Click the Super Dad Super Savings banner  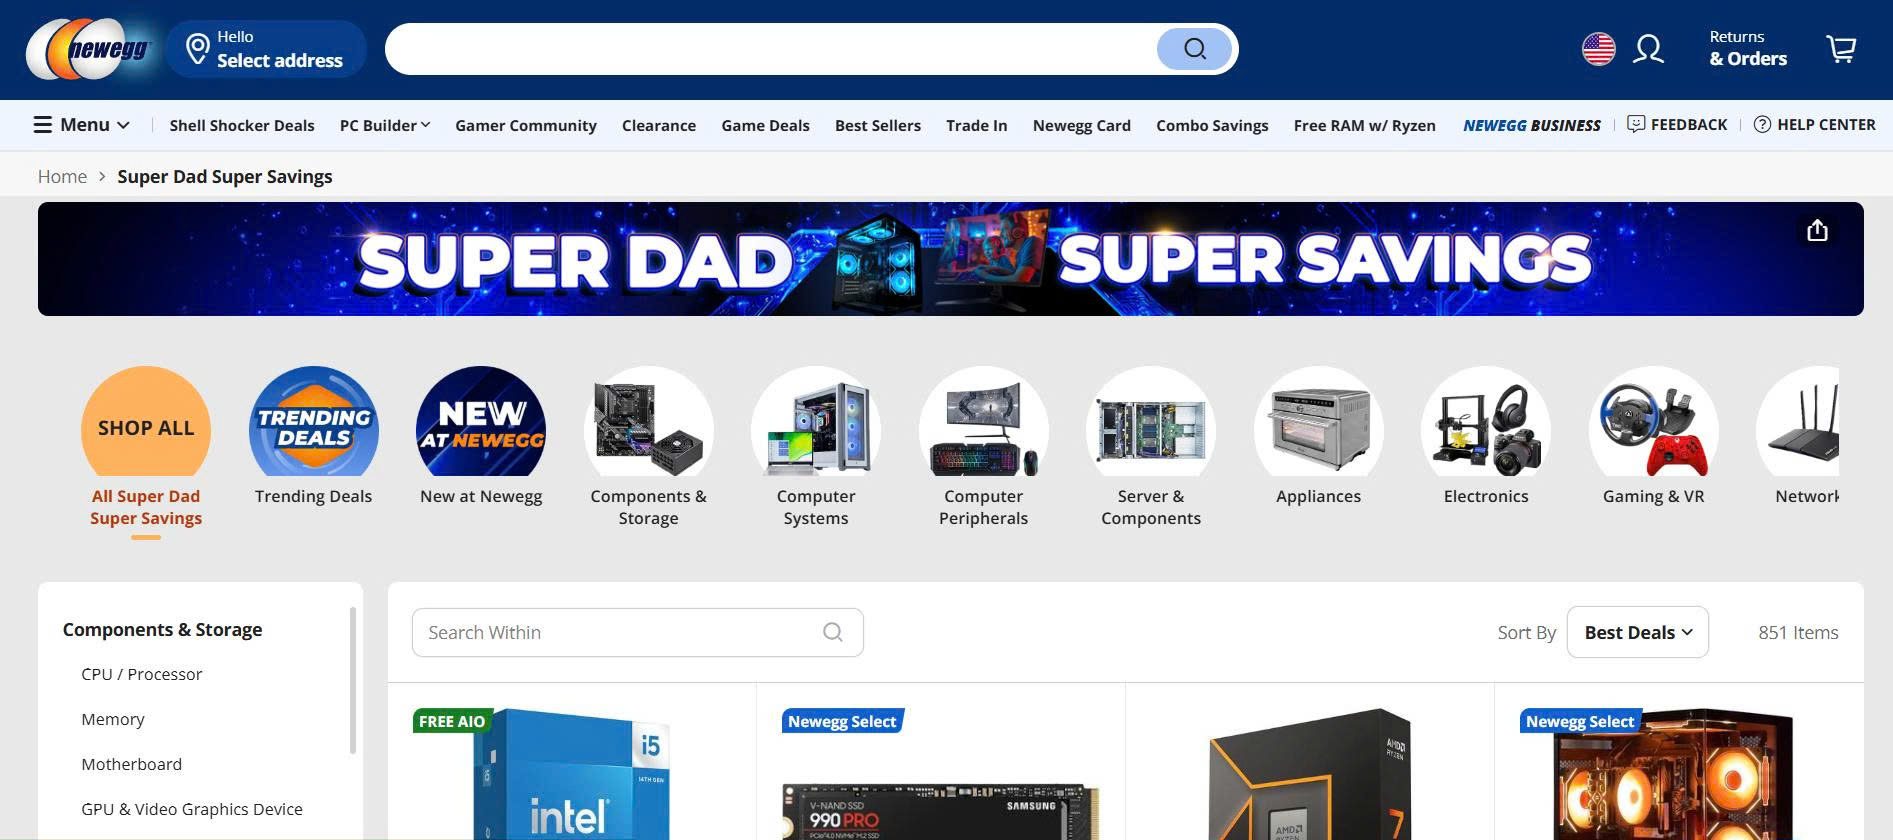951,259
